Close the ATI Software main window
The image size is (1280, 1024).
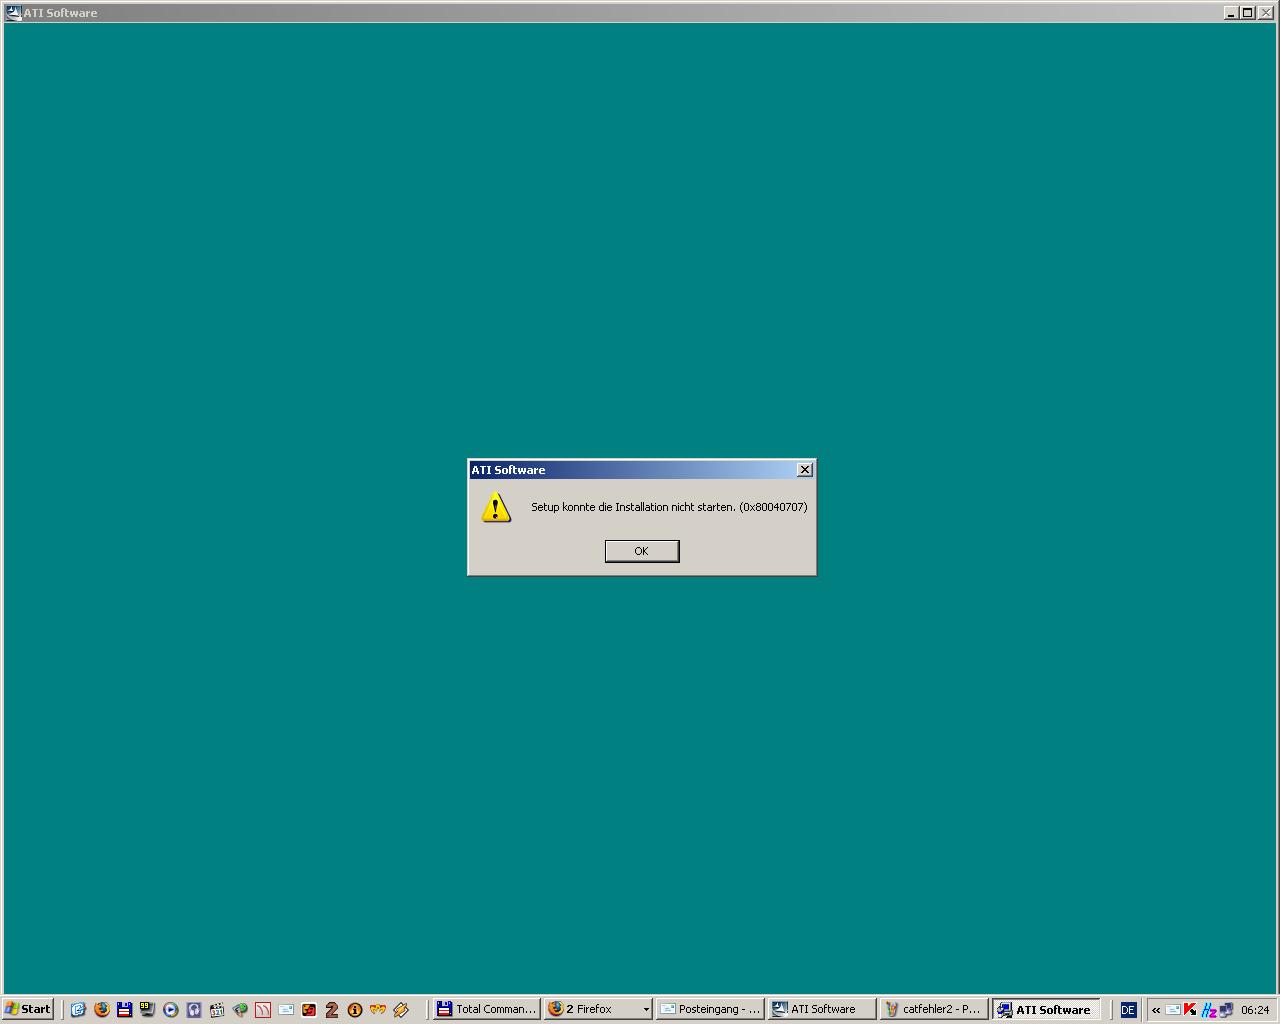[x=1265, y=13]
